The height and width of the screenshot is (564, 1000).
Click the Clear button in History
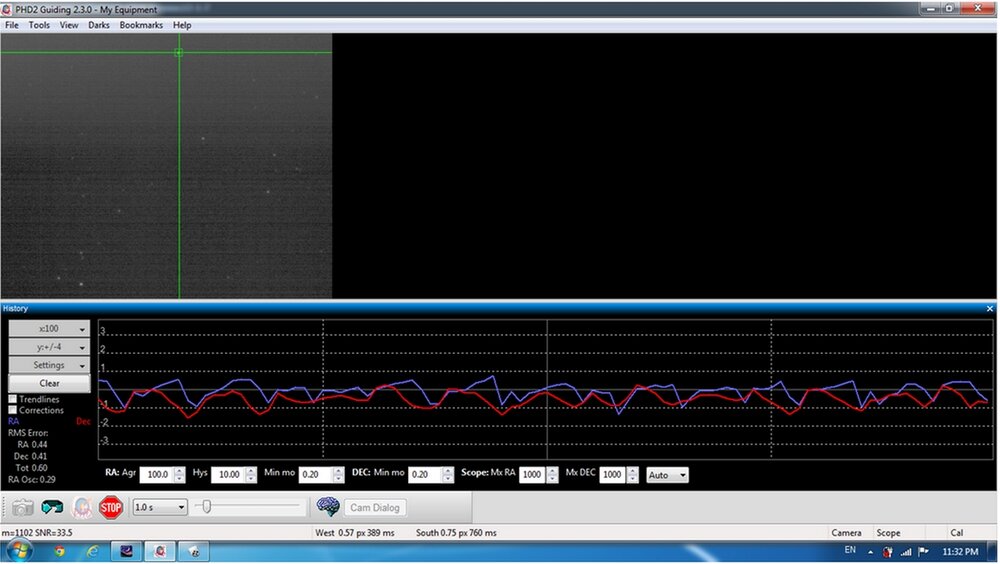[49, 383]
